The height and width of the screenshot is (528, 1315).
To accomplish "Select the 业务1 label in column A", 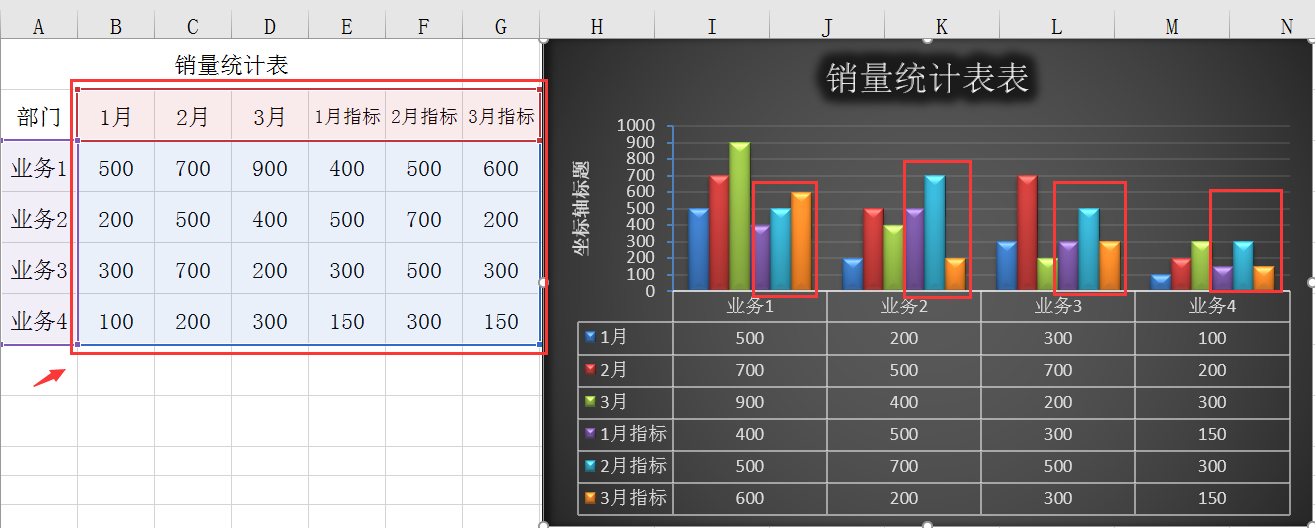I will (39, 167).
